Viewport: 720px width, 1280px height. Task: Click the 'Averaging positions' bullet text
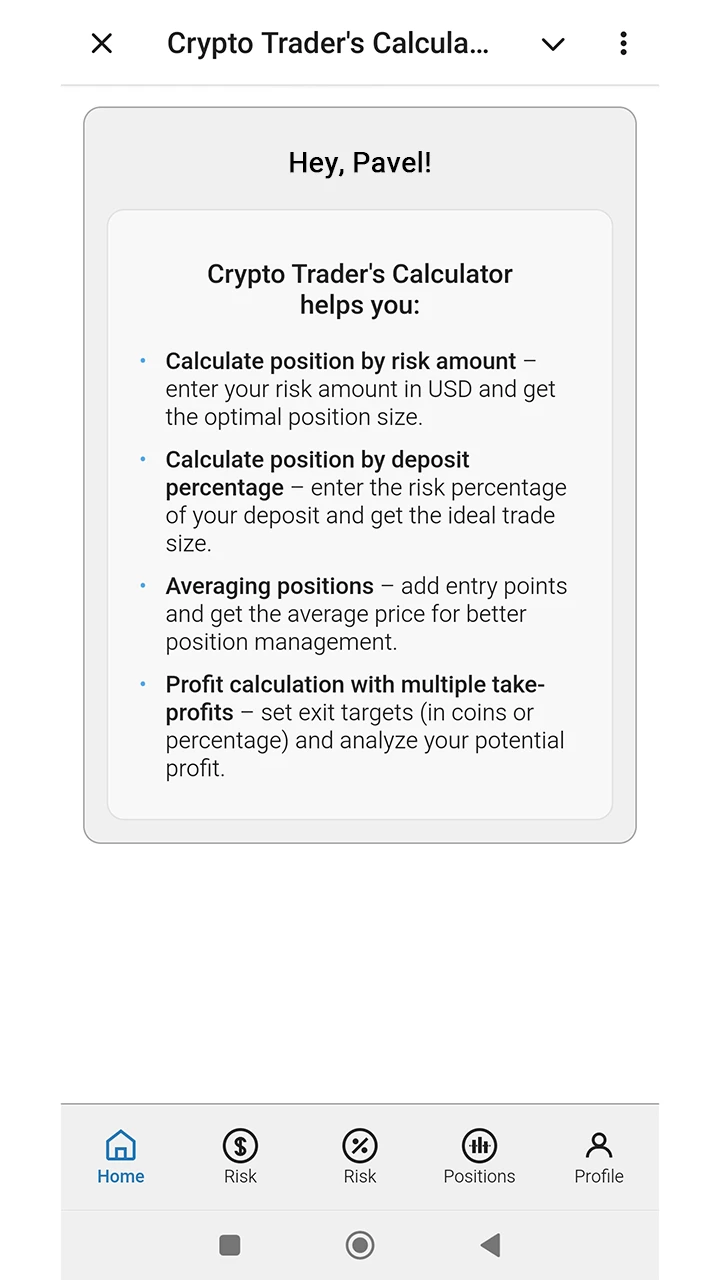(x=270, y=586)
